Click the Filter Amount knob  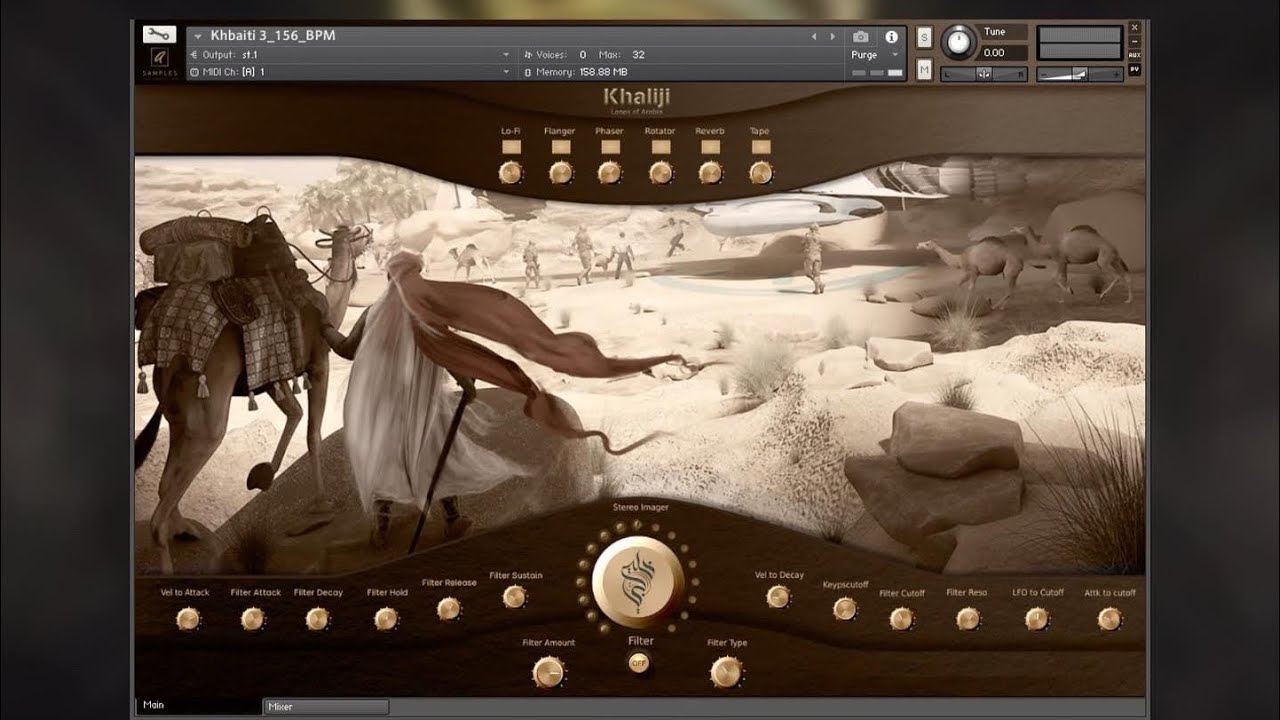(x=548, y=673)
